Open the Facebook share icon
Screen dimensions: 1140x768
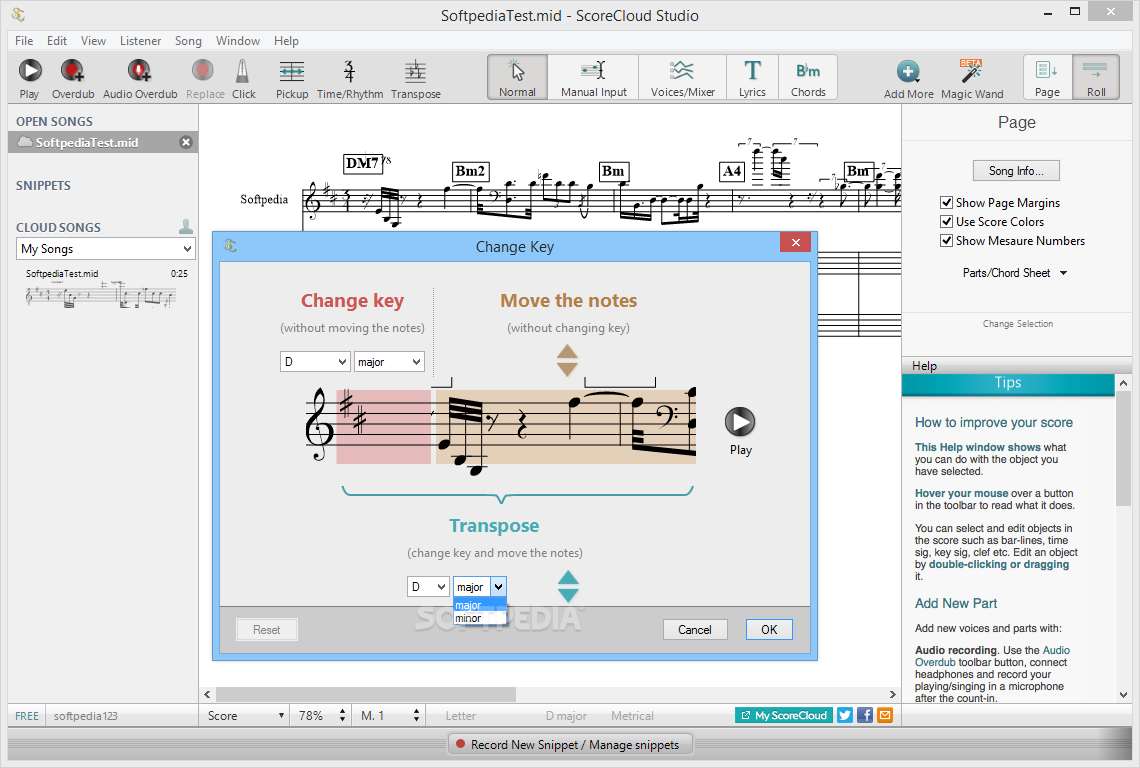click(x=864, y=716)
